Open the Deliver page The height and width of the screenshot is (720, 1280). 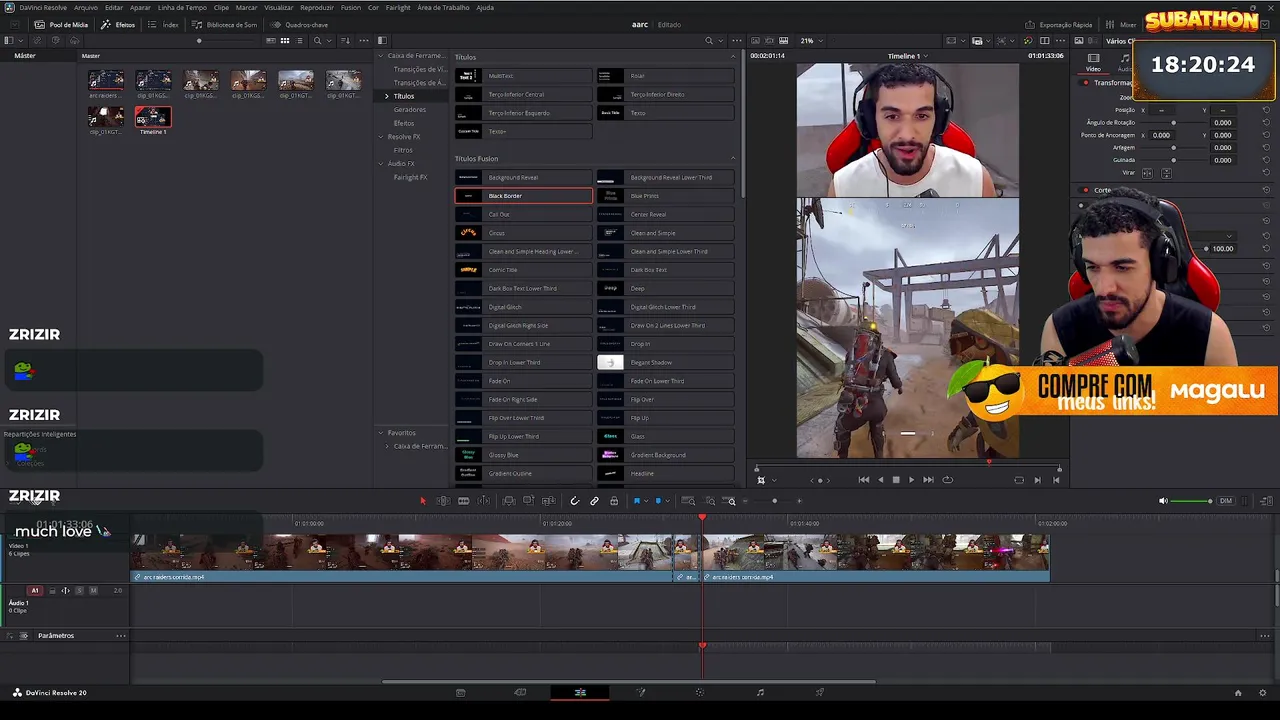click(820, 692)
